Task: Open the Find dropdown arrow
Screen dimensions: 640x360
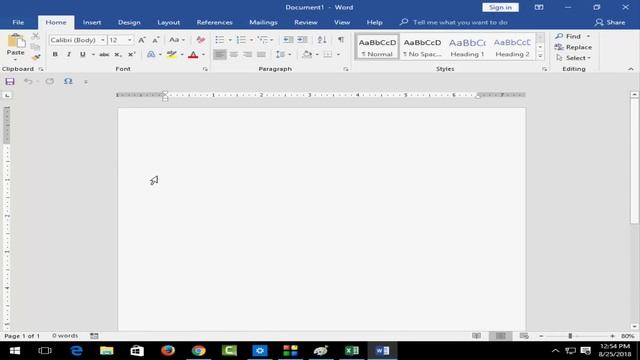Action: (588, 36)
